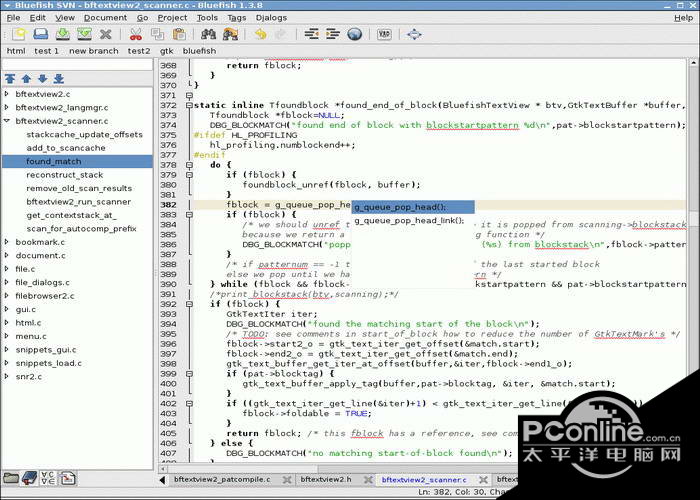Screen dimensions: 700x500
Task: Select g_queue_pop_head_link() autocomplete suggestion
Action: pyautogui.click(x=409, y=221)
